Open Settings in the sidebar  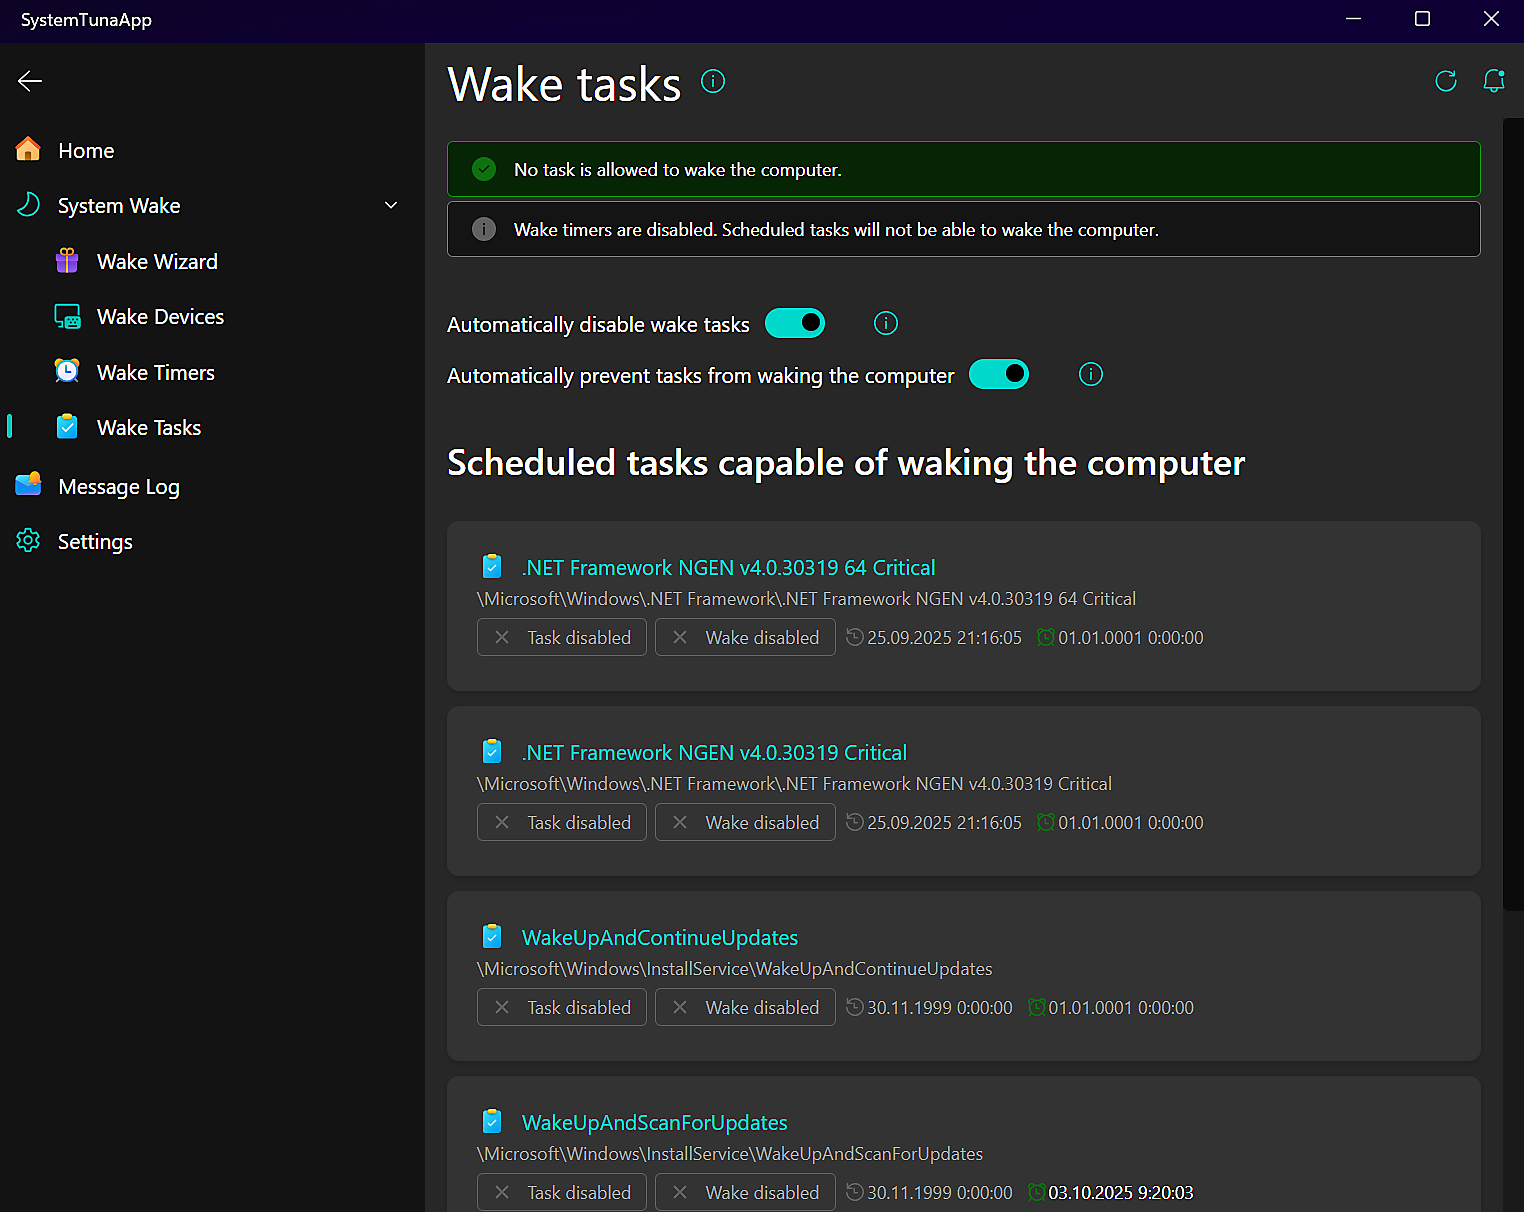click(x=95, y=542)
